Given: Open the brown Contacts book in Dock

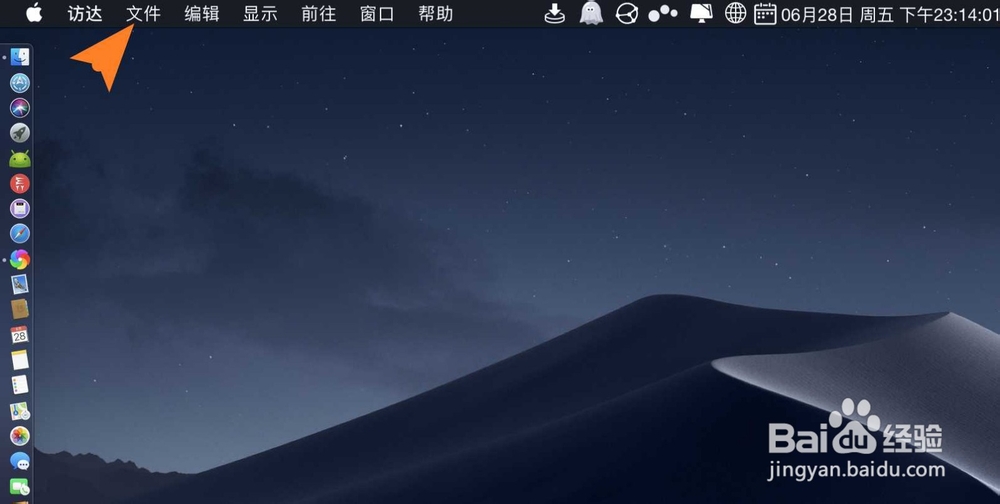Looking at the screenshot, I should (x=20, y=309).
